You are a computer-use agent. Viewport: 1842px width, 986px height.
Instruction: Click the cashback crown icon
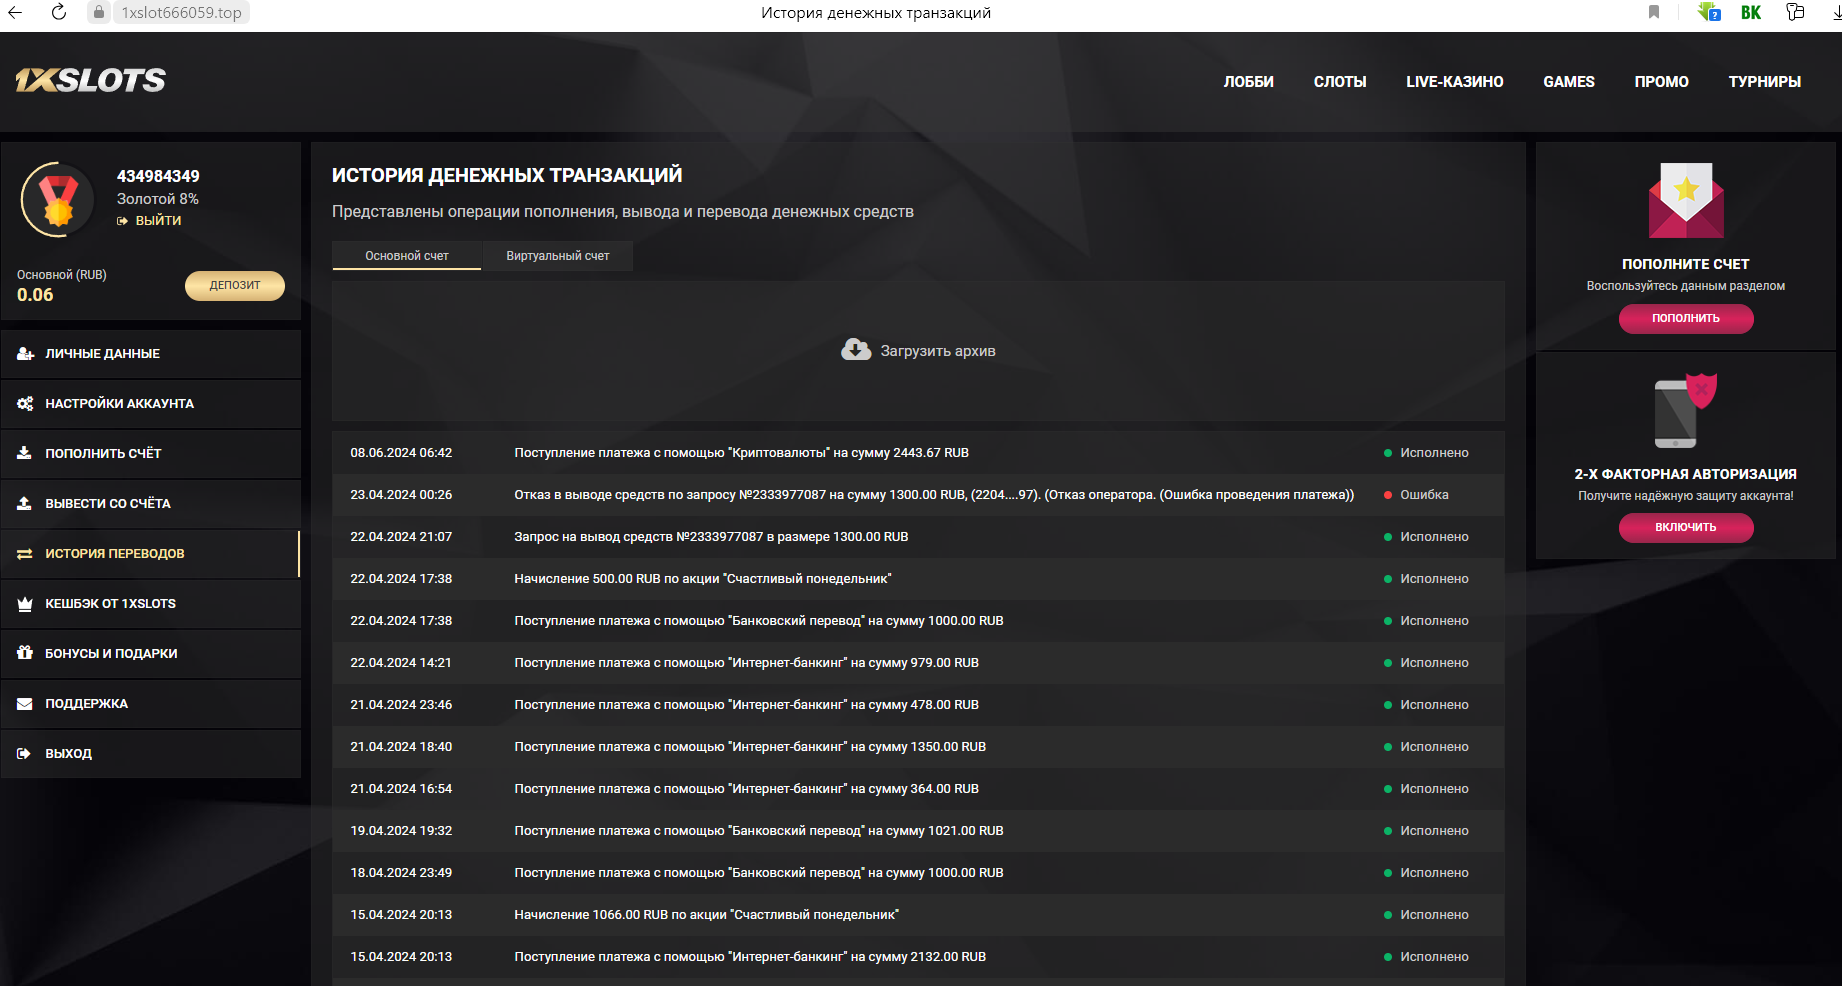(x=25, y=604)
